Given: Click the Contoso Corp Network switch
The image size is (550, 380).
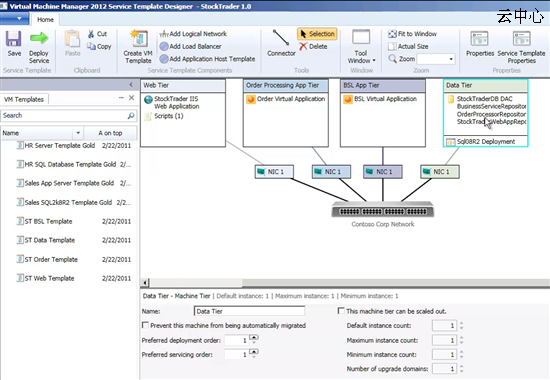Looking at the screenshot, I should pos(383,209).
